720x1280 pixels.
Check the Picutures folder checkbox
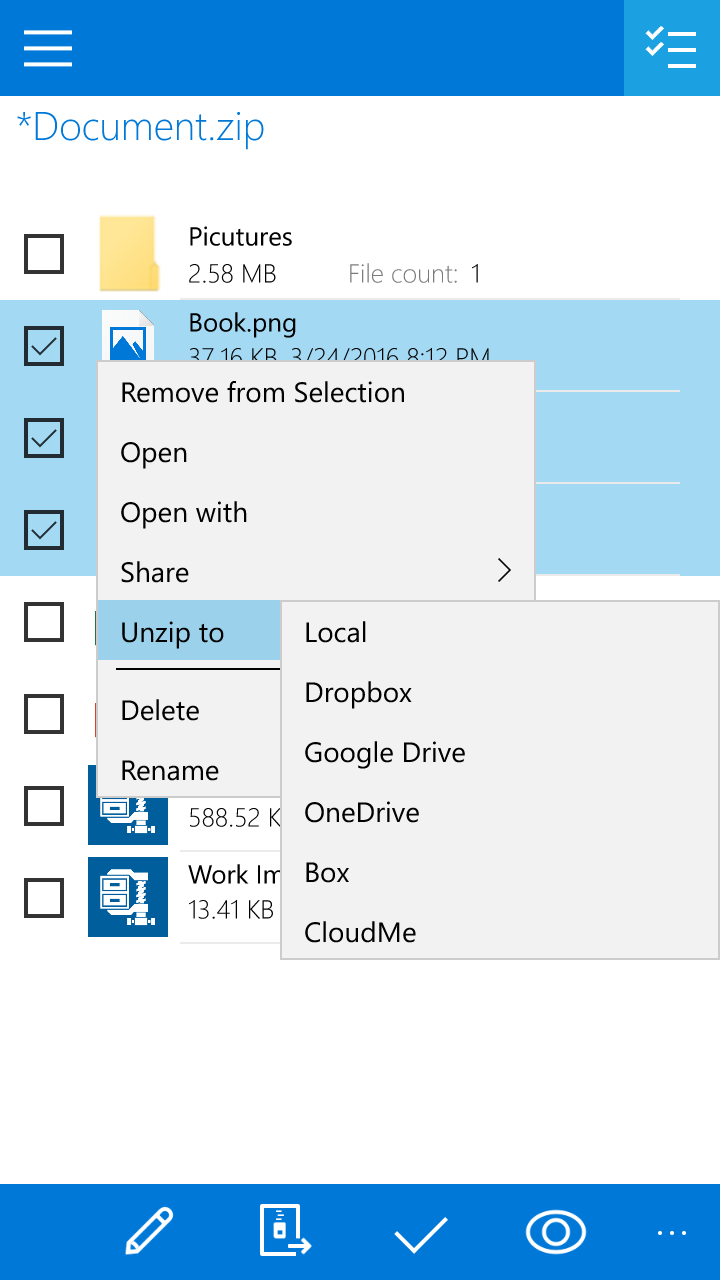pos(44,254)
